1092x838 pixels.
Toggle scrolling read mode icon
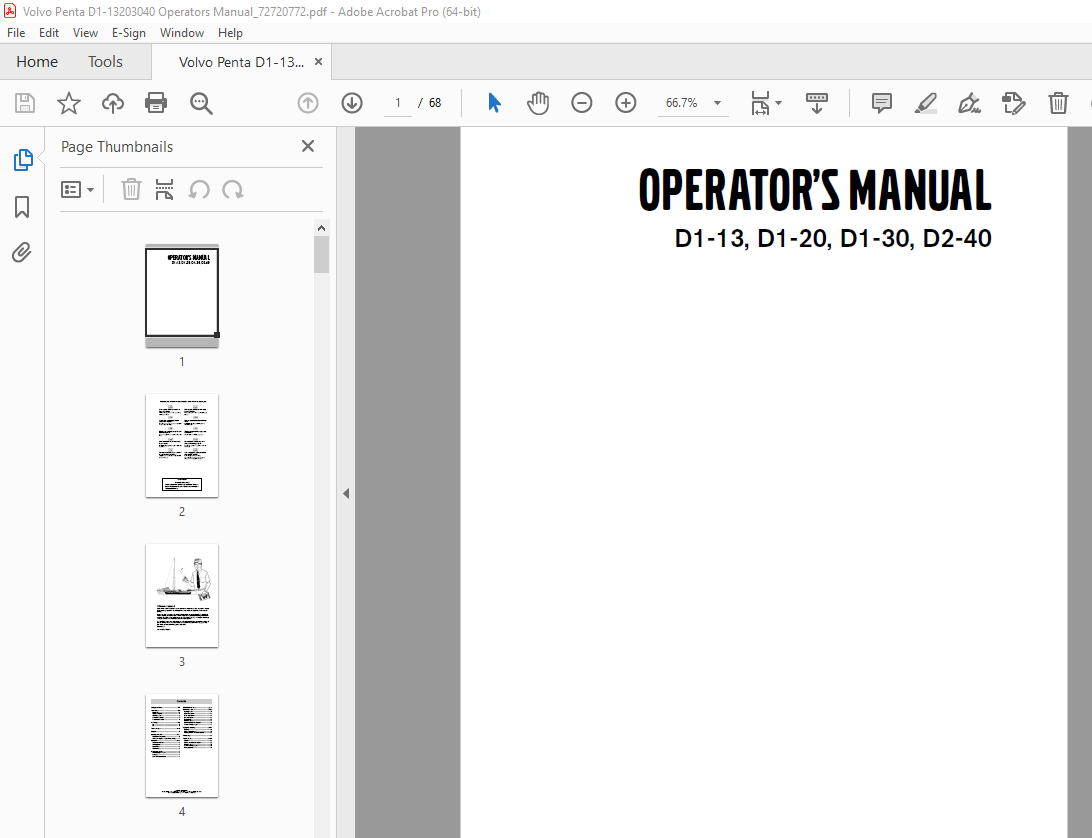(x=816, y=103)
